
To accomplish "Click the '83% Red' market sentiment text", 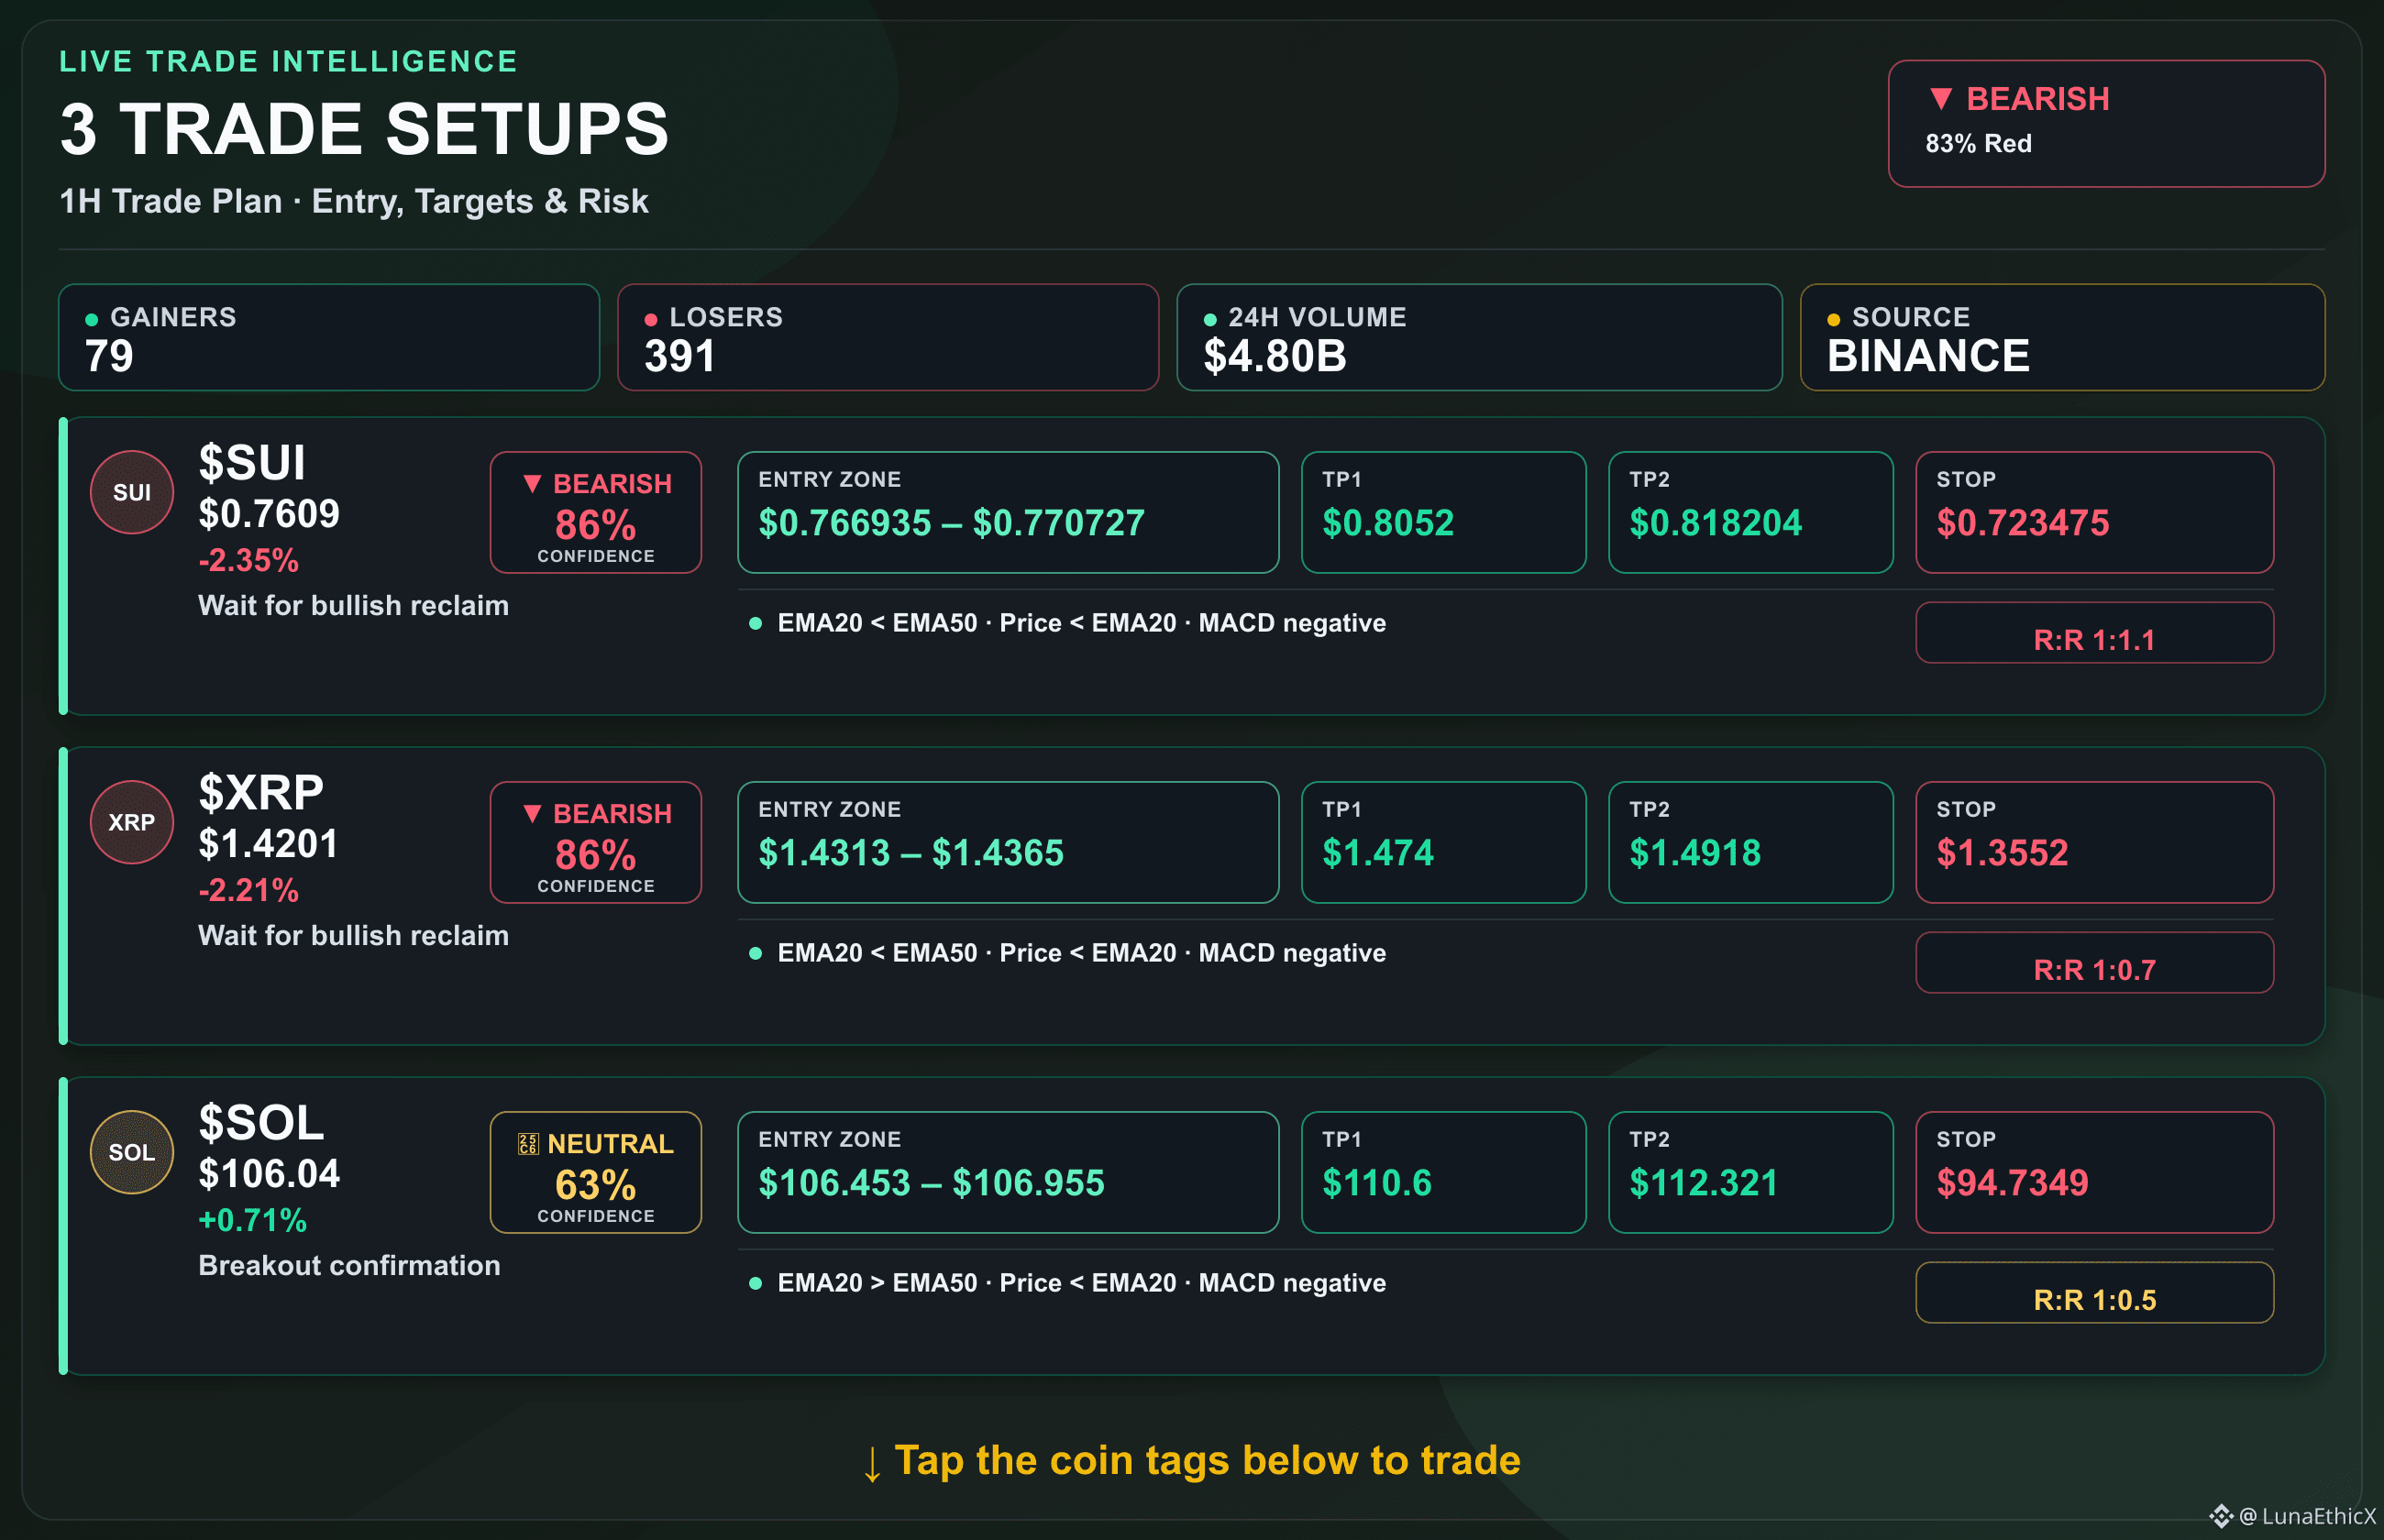I will pyautogui.click(x=1978, y=144).
